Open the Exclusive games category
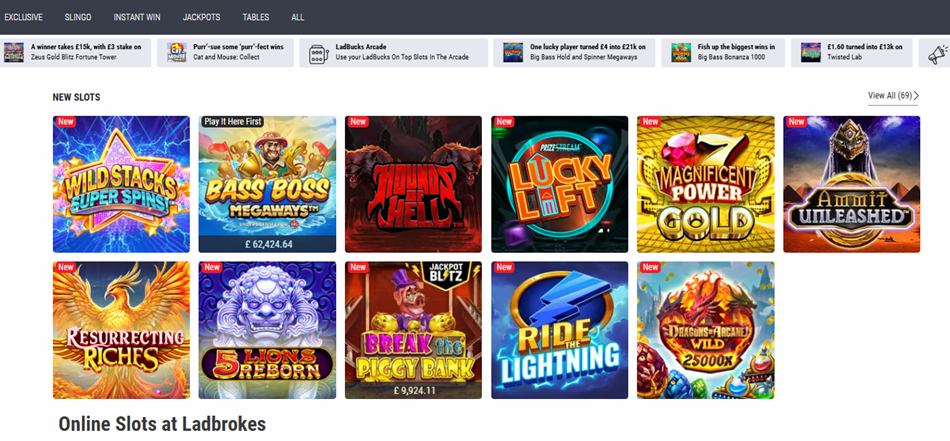The height and width of the screenshot is (441, 950). 24,17
